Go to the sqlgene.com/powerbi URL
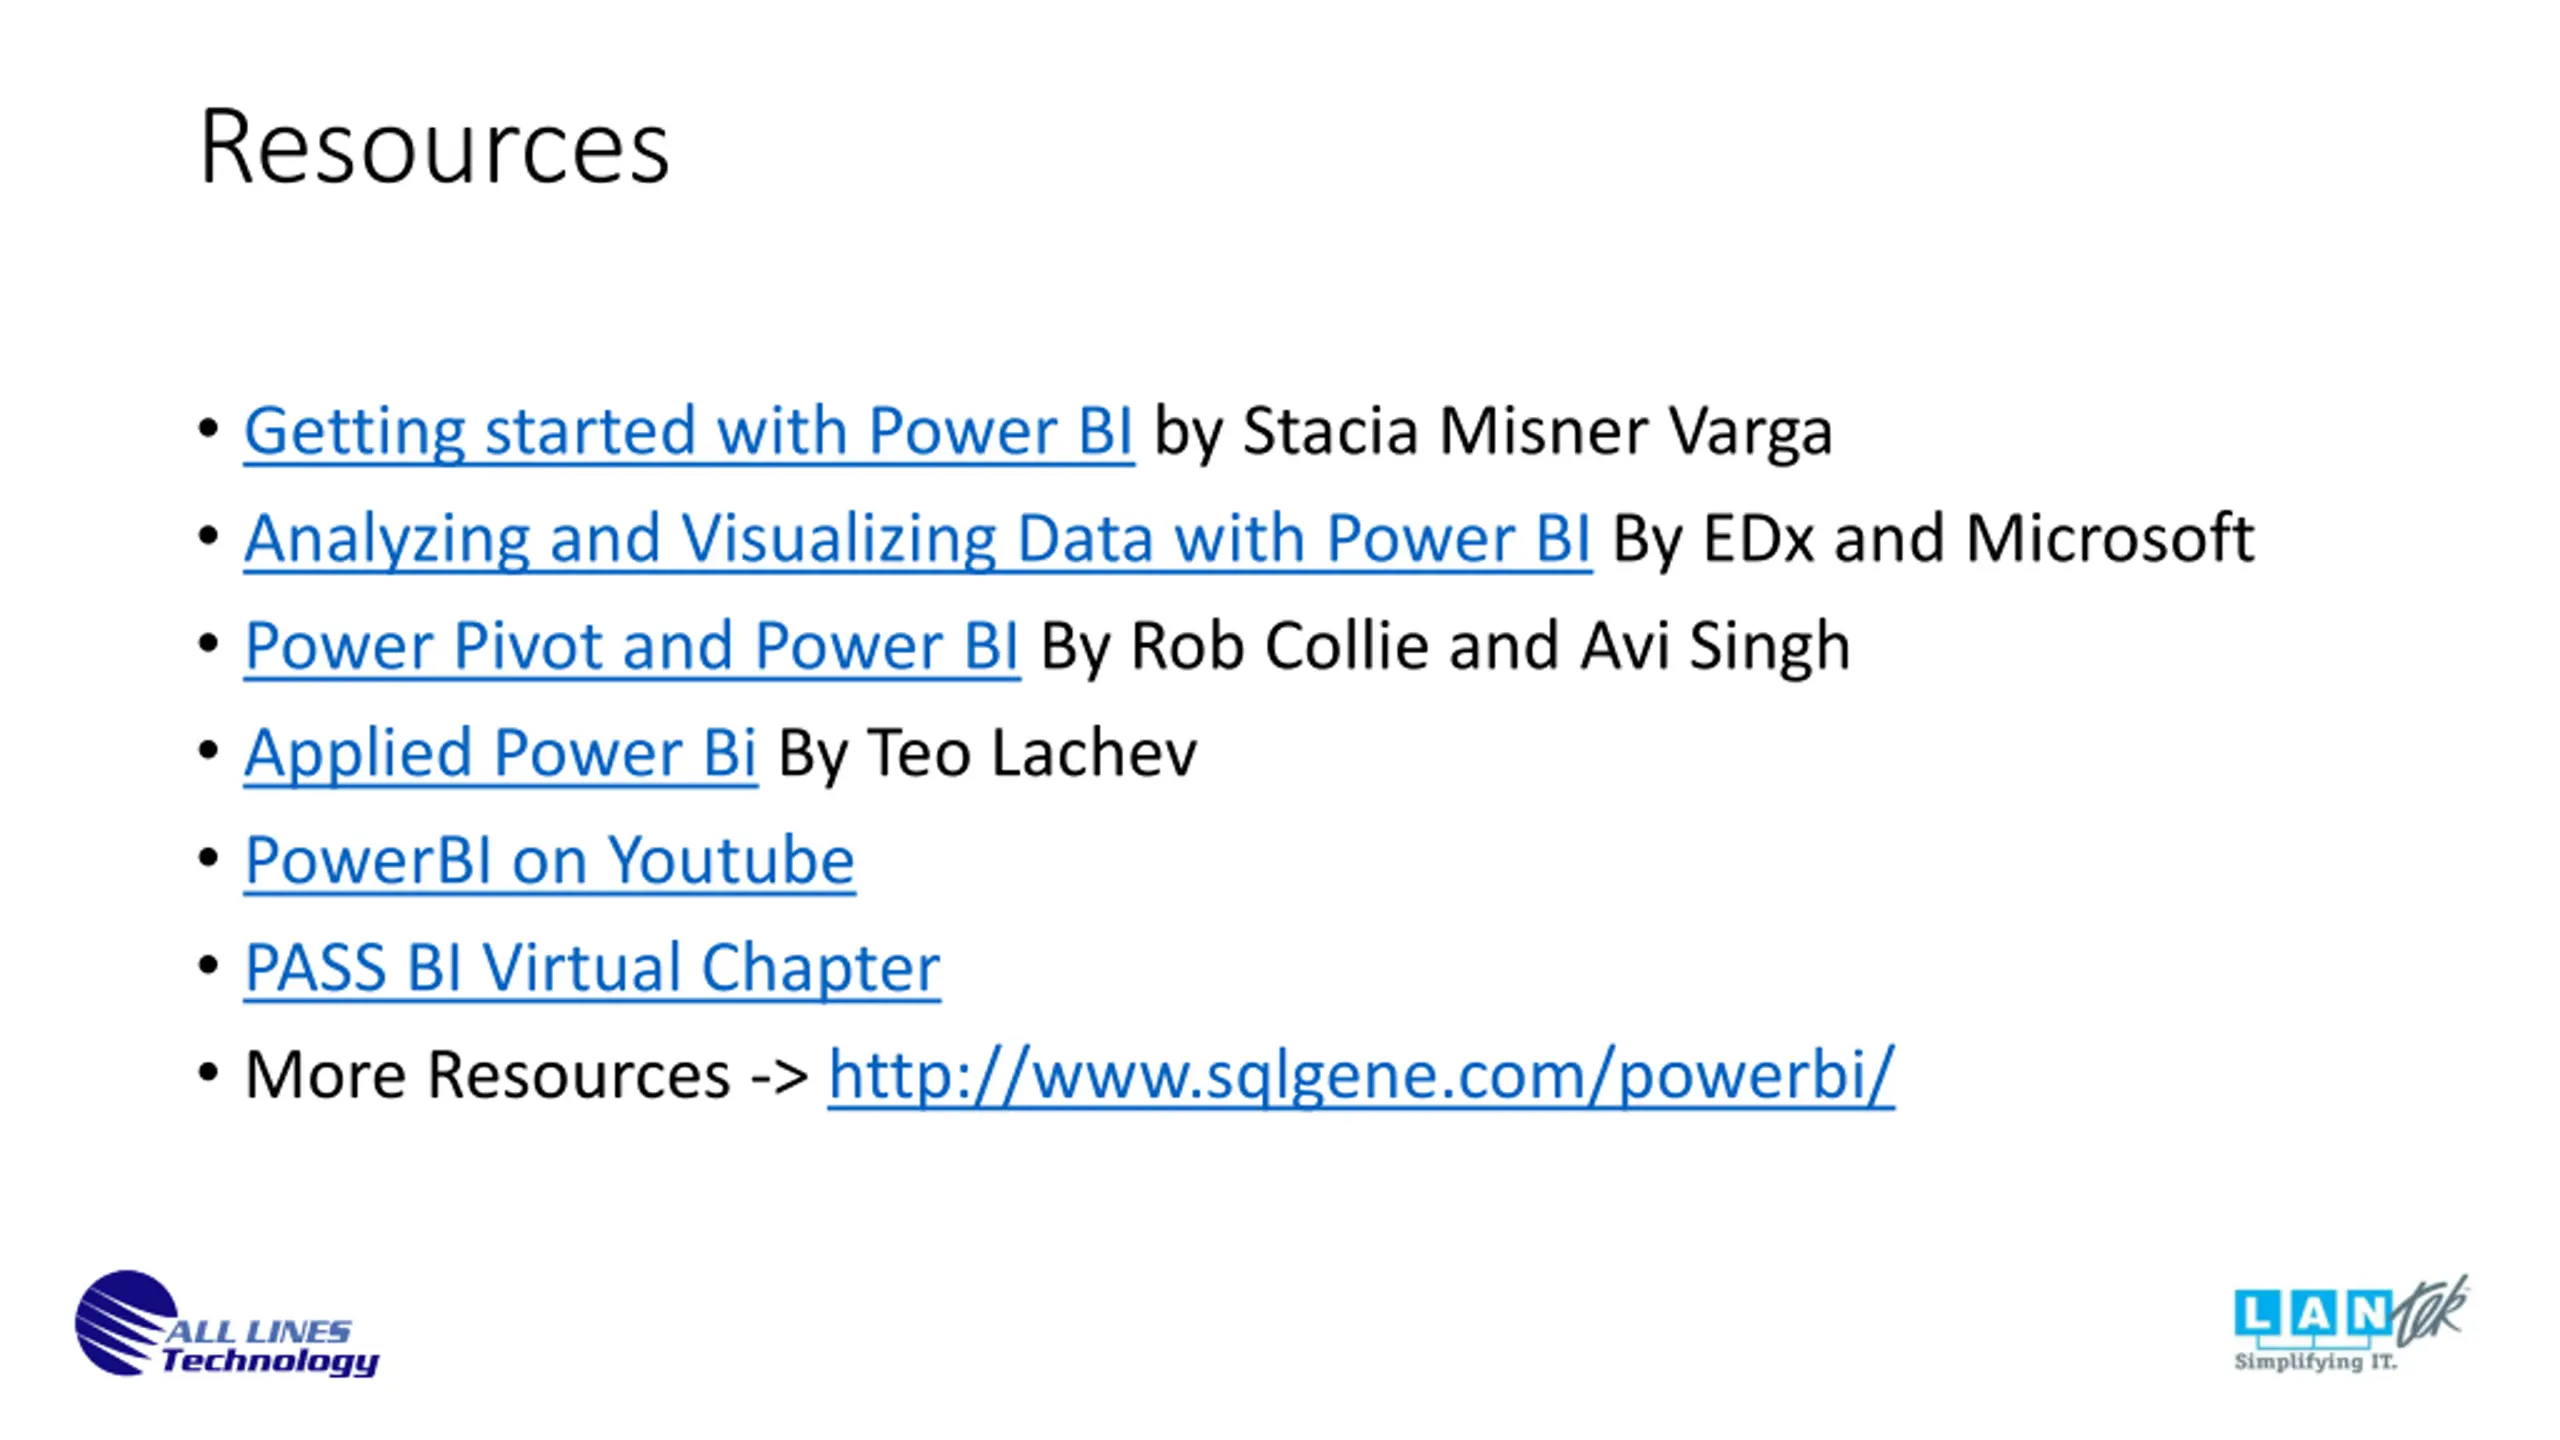Screen dimensions: 2560x1440 [1361, 1076]
